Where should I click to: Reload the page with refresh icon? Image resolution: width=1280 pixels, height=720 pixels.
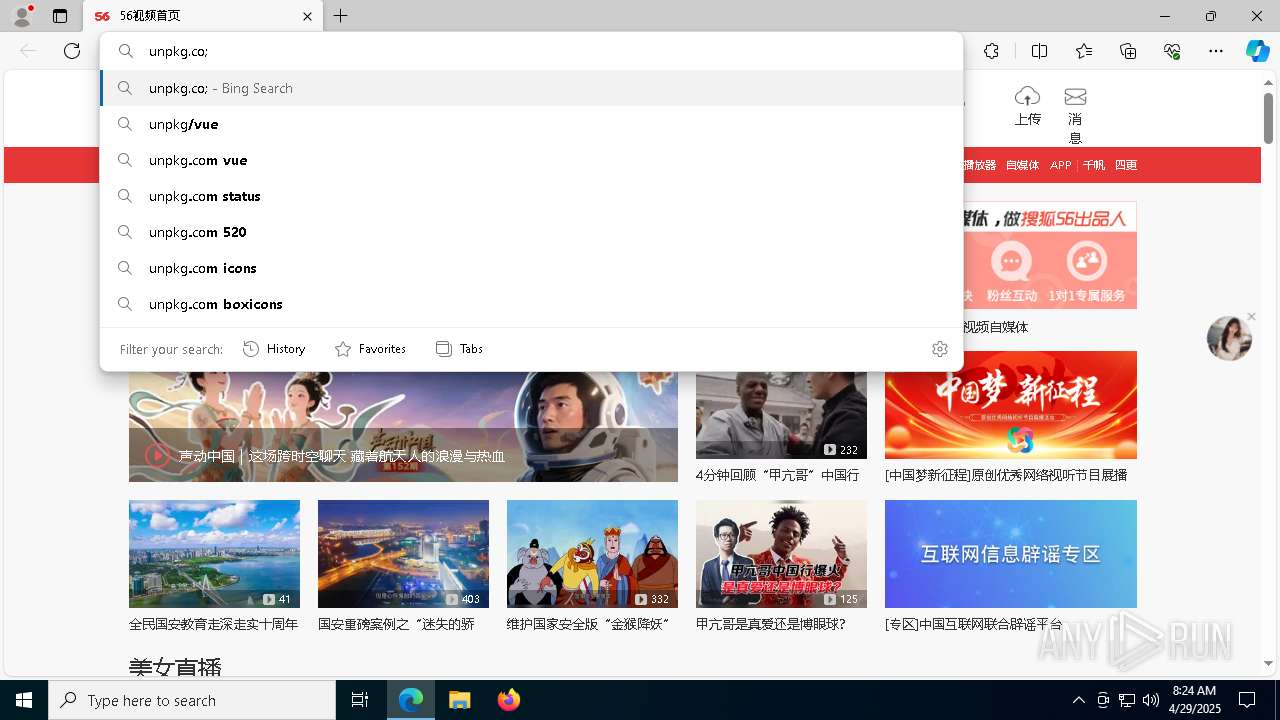click(x=72, y=51)
